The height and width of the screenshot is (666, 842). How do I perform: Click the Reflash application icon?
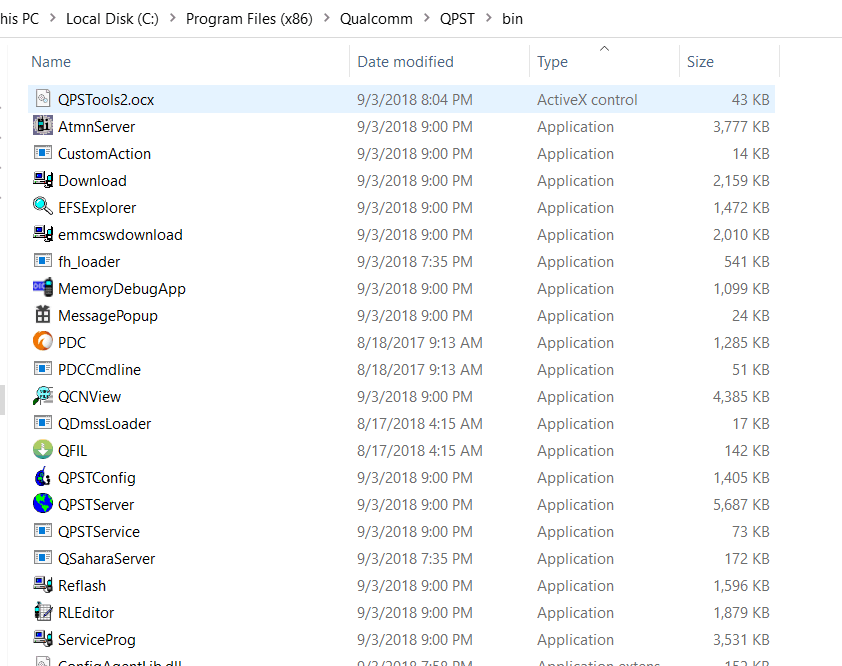[x=42, y=585]
